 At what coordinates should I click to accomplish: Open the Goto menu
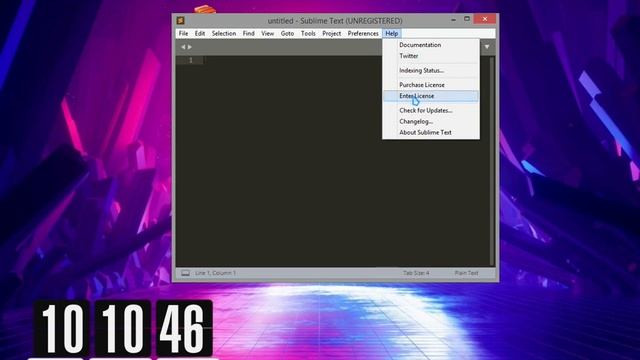coord(287,33)
